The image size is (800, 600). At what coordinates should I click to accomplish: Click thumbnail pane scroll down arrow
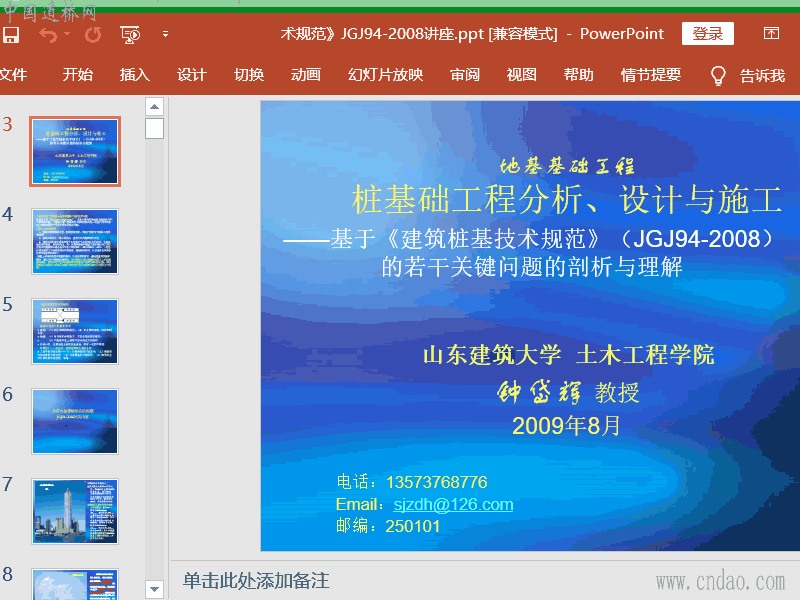pos(154,589)
